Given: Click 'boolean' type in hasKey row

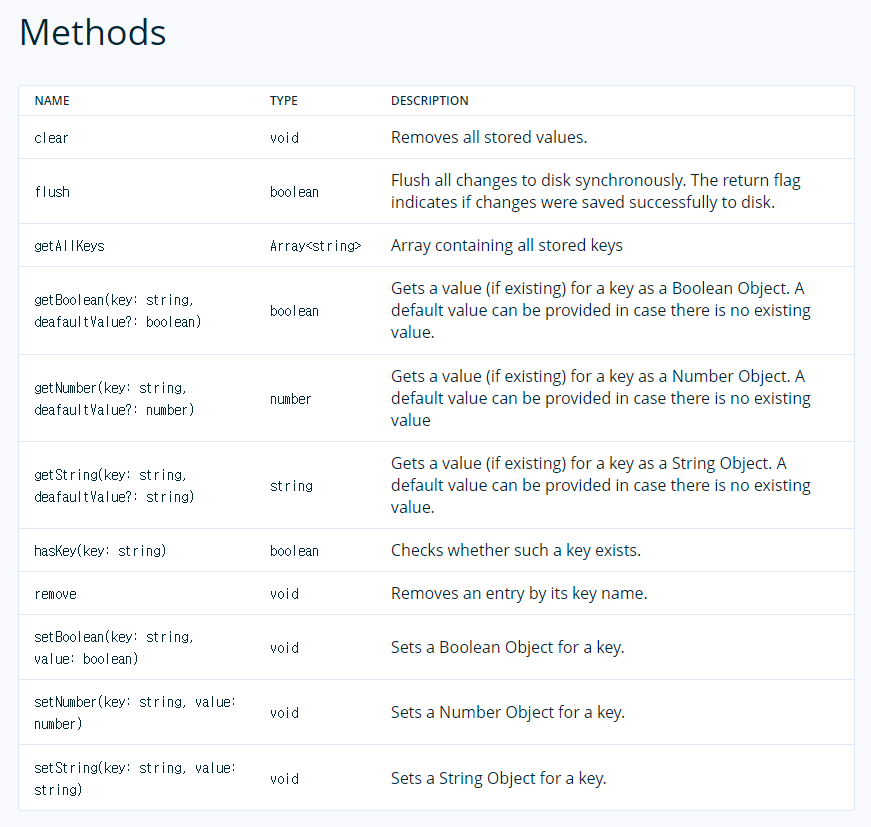Looking at the screenshot, I should (294, 550).
